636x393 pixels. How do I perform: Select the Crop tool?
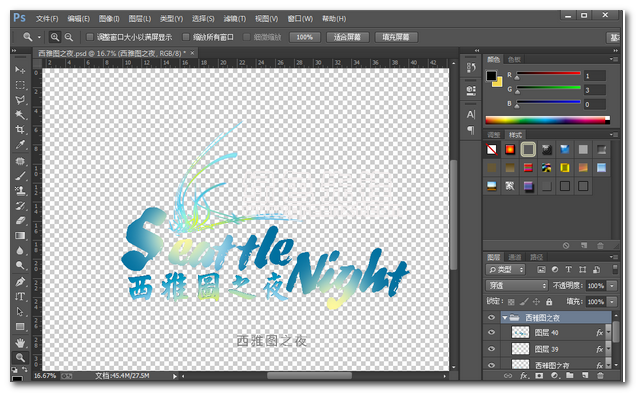point(20,130)
